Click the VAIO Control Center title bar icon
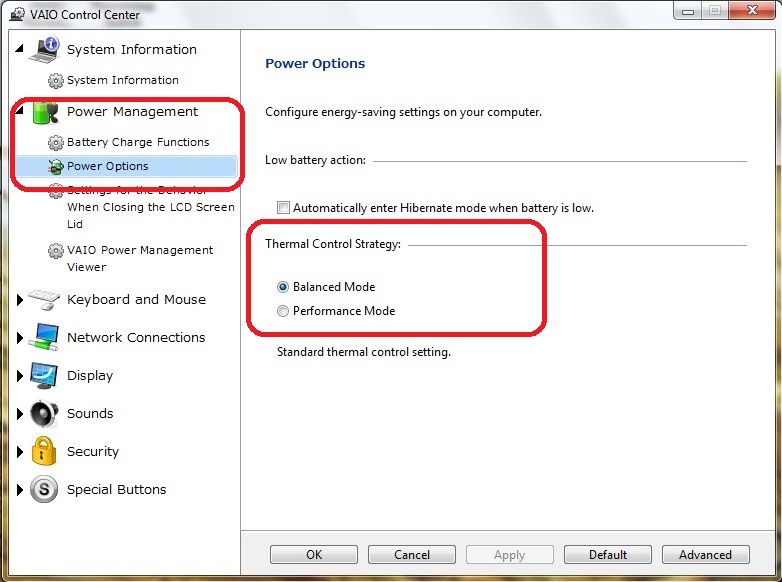 coord(18,14)
